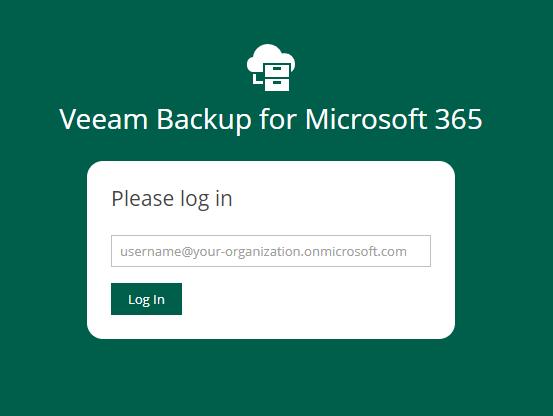Click the "Please log in" heading
Viewport: 553px width, 416px height.
tap(172, 199)
